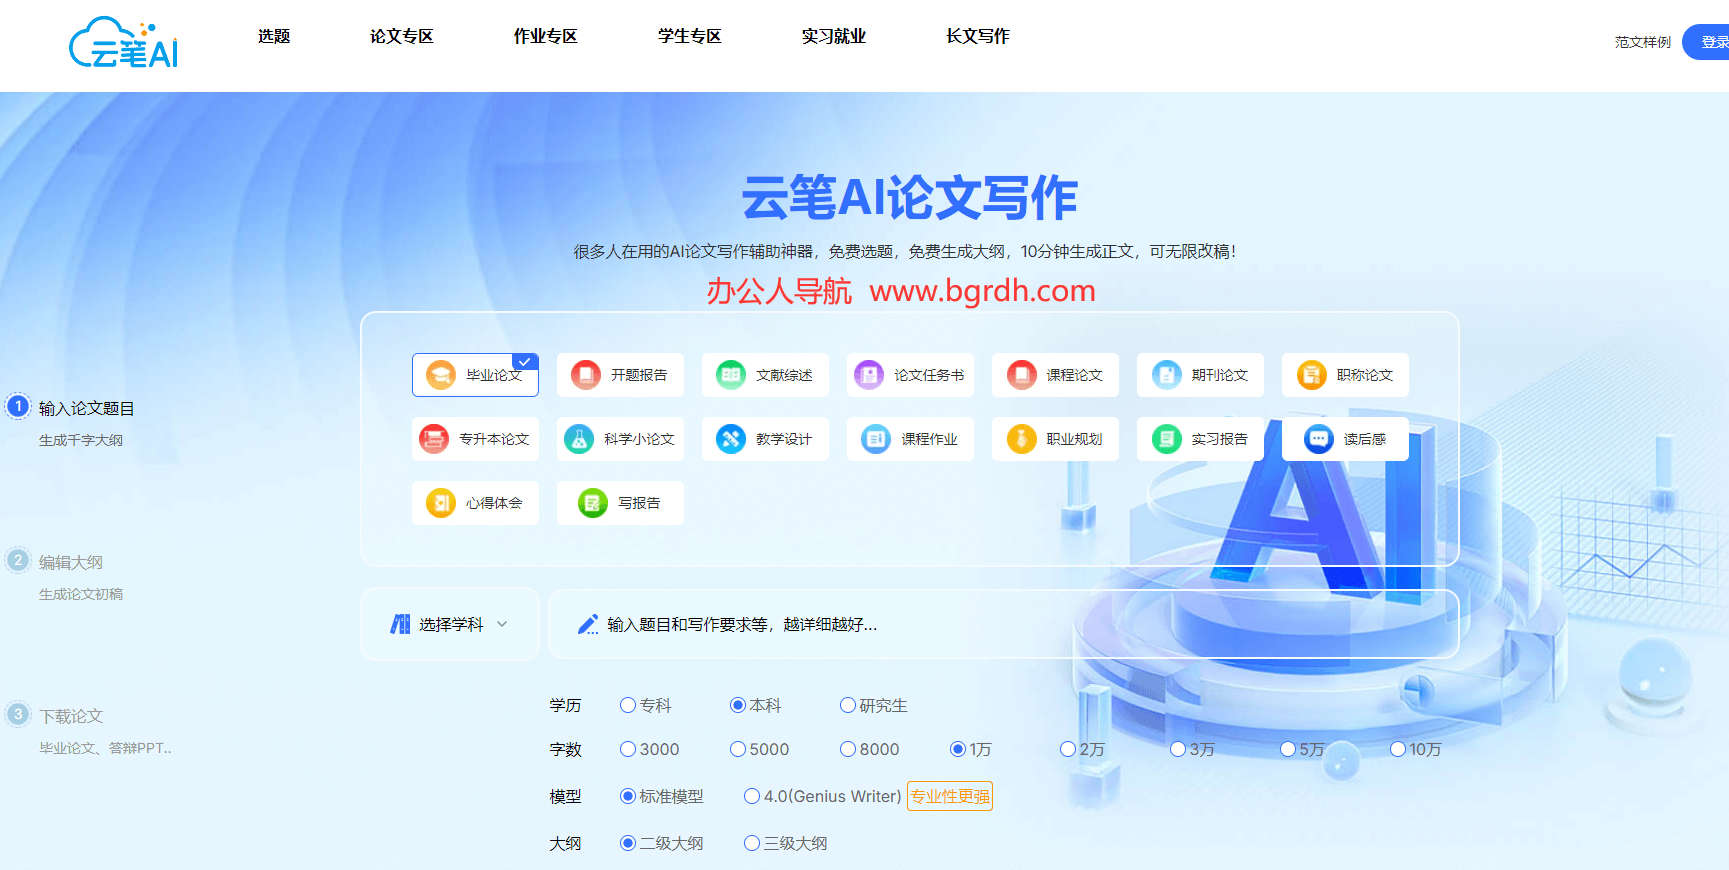Open the 范文样例 link
The height and width of the screenshot is (870, 1729).
point(1642,42)
